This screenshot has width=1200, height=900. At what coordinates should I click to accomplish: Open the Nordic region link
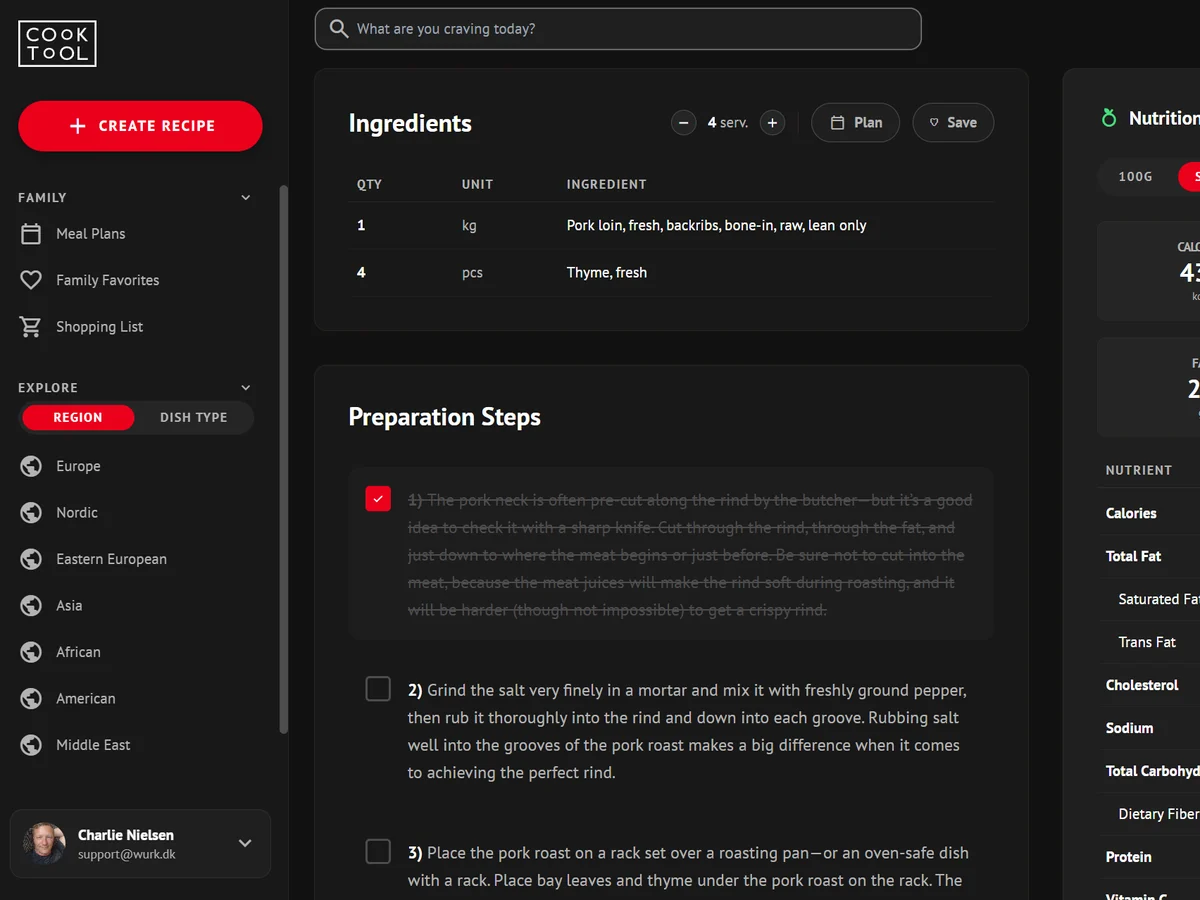[77, 513]
